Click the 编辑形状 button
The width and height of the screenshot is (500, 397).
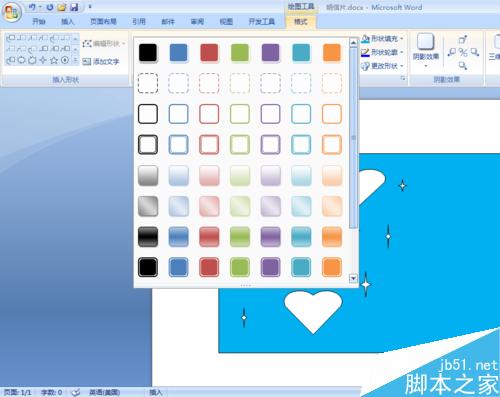tap(104, 43)
